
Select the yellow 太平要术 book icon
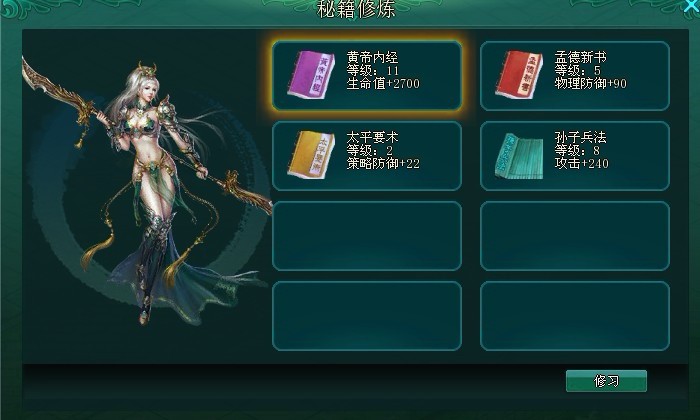(311, 155)
